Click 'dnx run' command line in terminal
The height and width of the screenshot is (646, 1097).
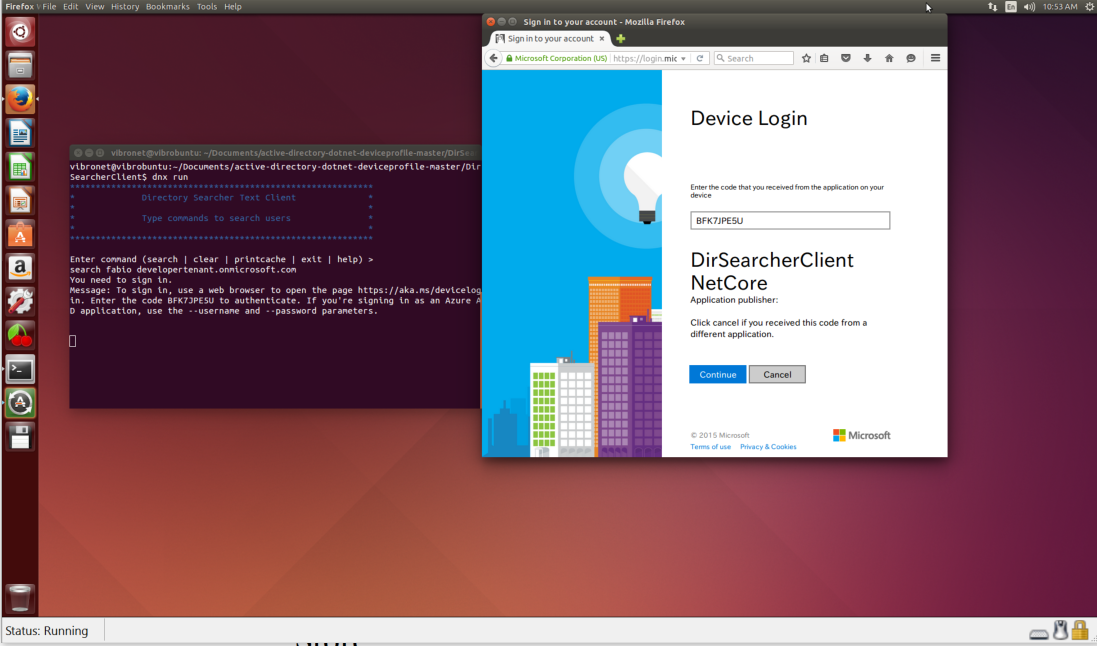[170, 177]
